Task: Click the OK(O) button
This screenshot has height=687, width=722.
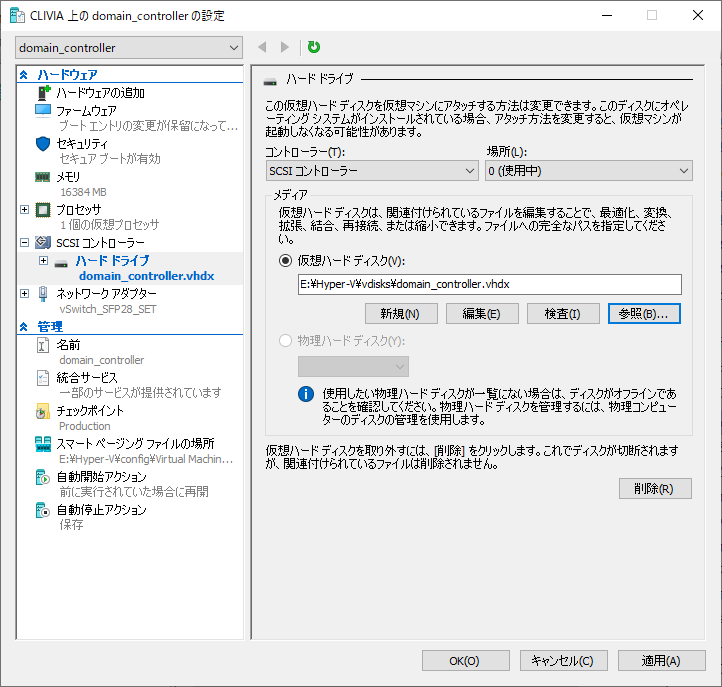Action: coord(466,661)
